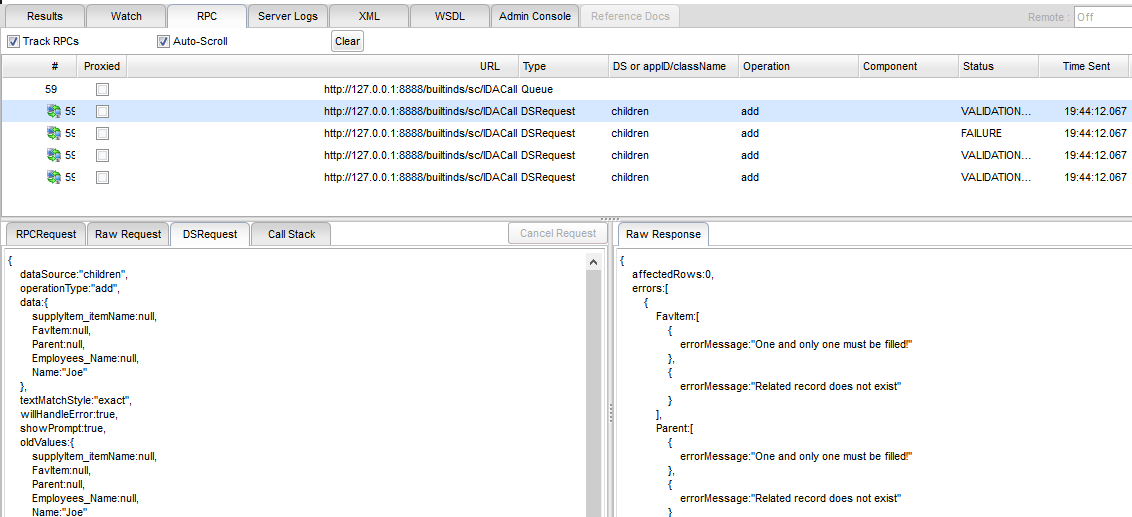Select the RPC tab
Screen dimensions: 1132x517
(206, 16)
